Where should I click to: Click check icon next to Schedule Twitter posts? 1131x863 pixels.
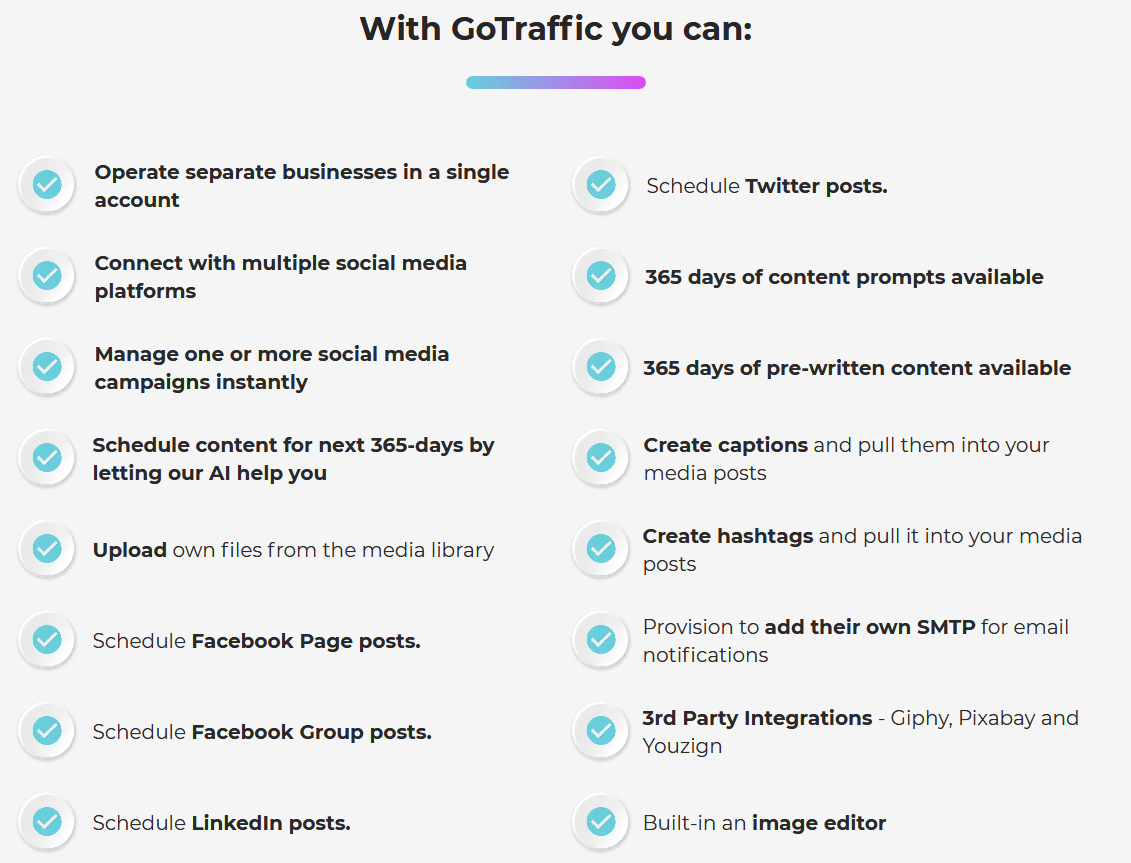click(600, 185)
